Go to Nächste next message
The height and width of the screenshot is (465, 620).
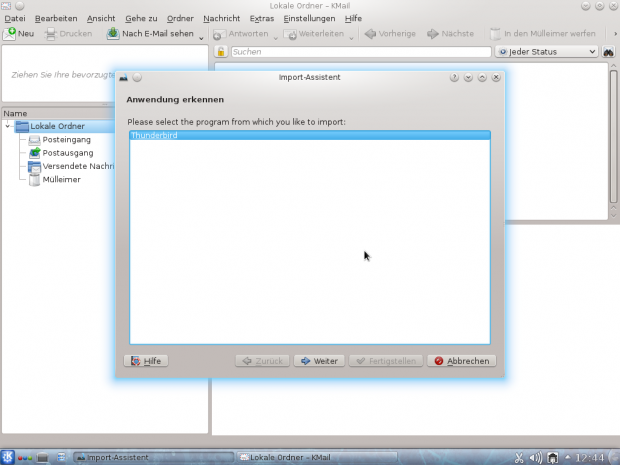pyautogui.click(x=450, y=34)
